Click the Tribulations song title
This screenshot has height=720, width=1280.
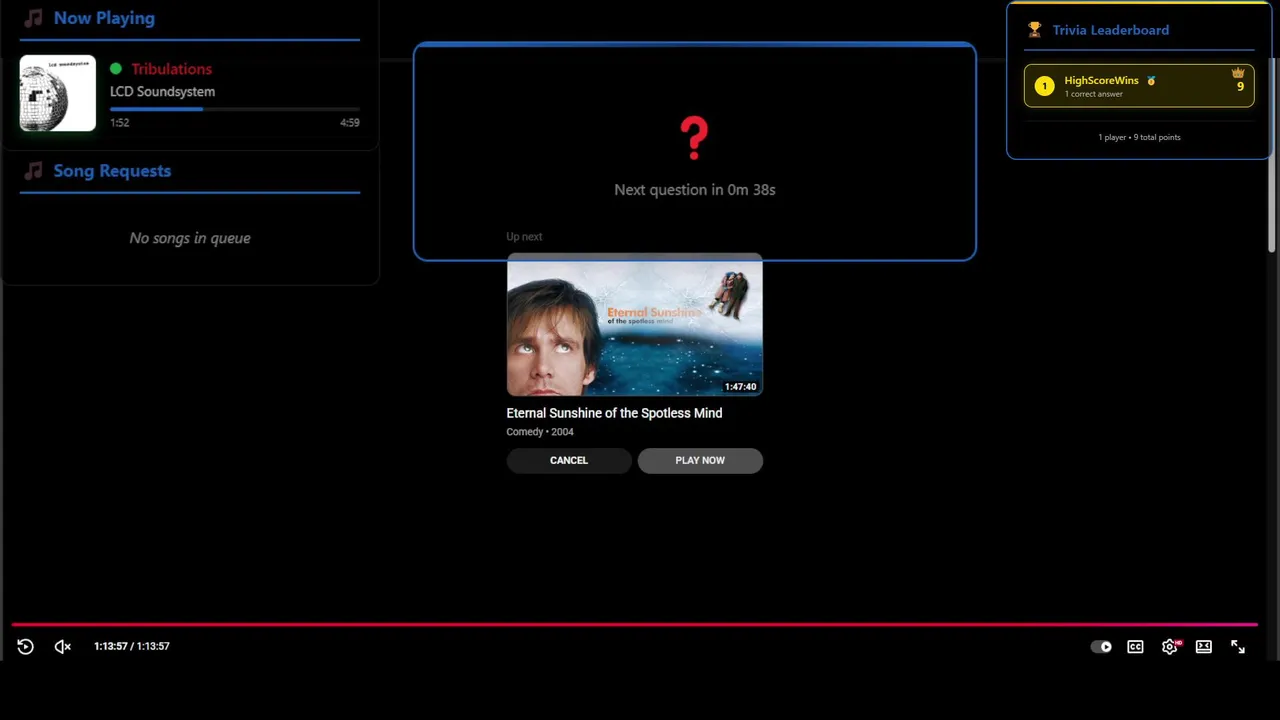171,69
